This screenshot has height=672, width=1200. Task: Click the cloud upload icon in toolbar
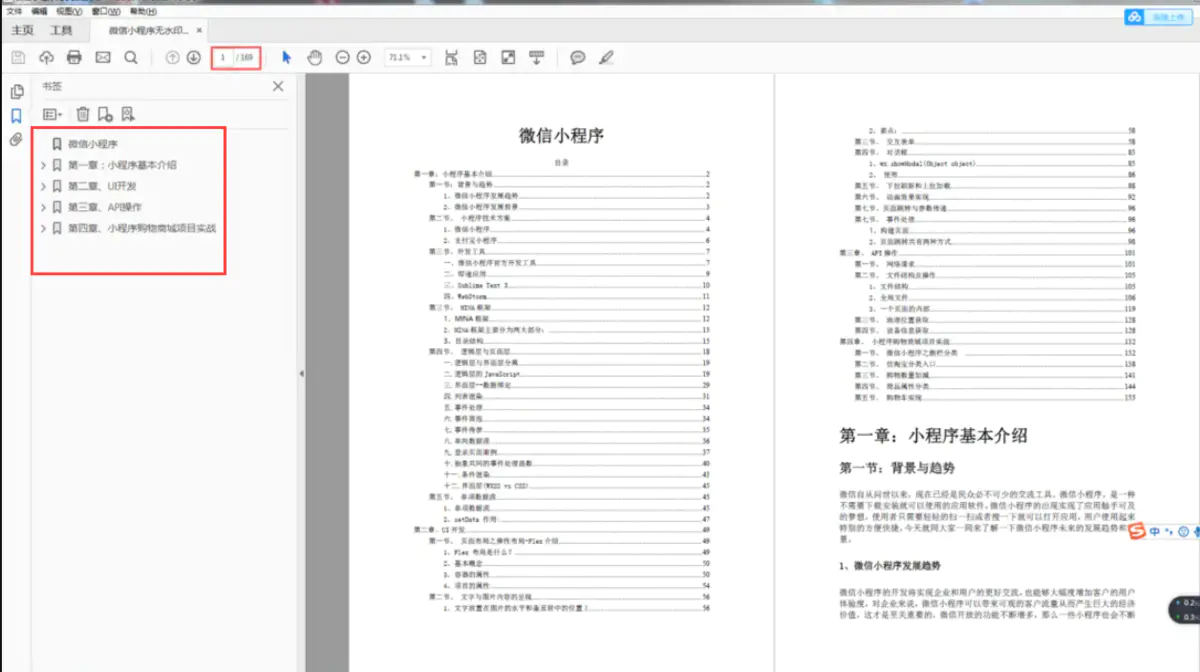46,58
